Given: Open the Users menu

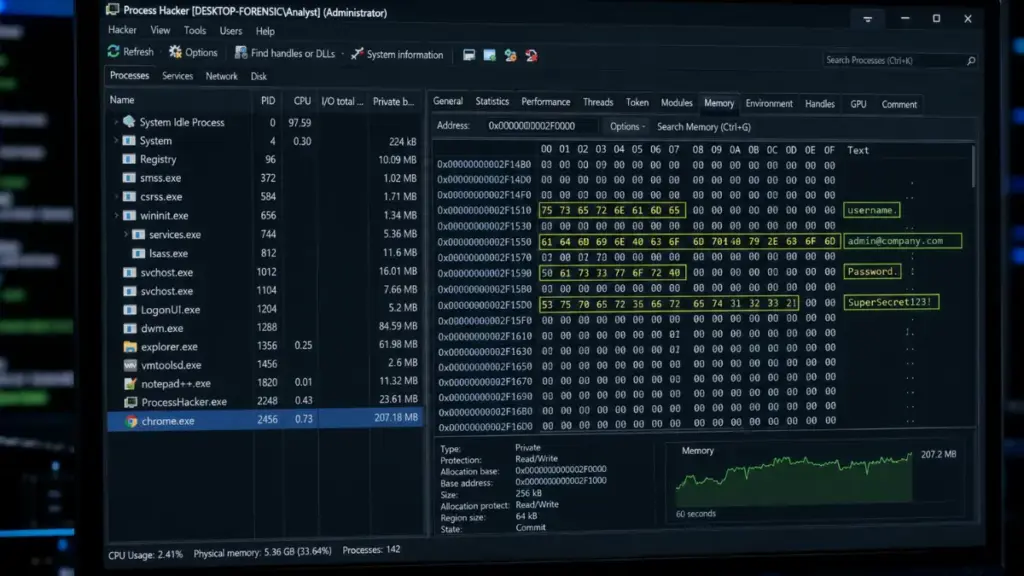Looking at the screenshot, I should point(231,31).
